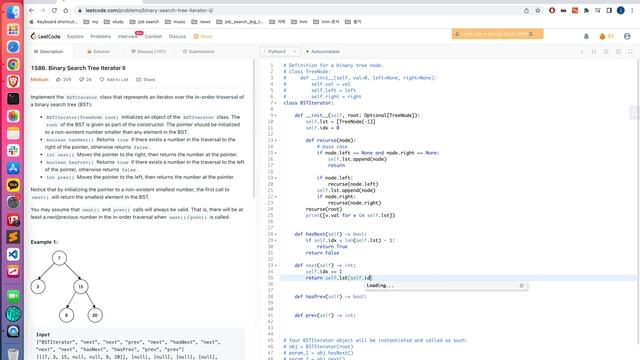Click code line 38 def hasPrev
The width and height of the screenshot is (640, 360).
pos(331,297)
